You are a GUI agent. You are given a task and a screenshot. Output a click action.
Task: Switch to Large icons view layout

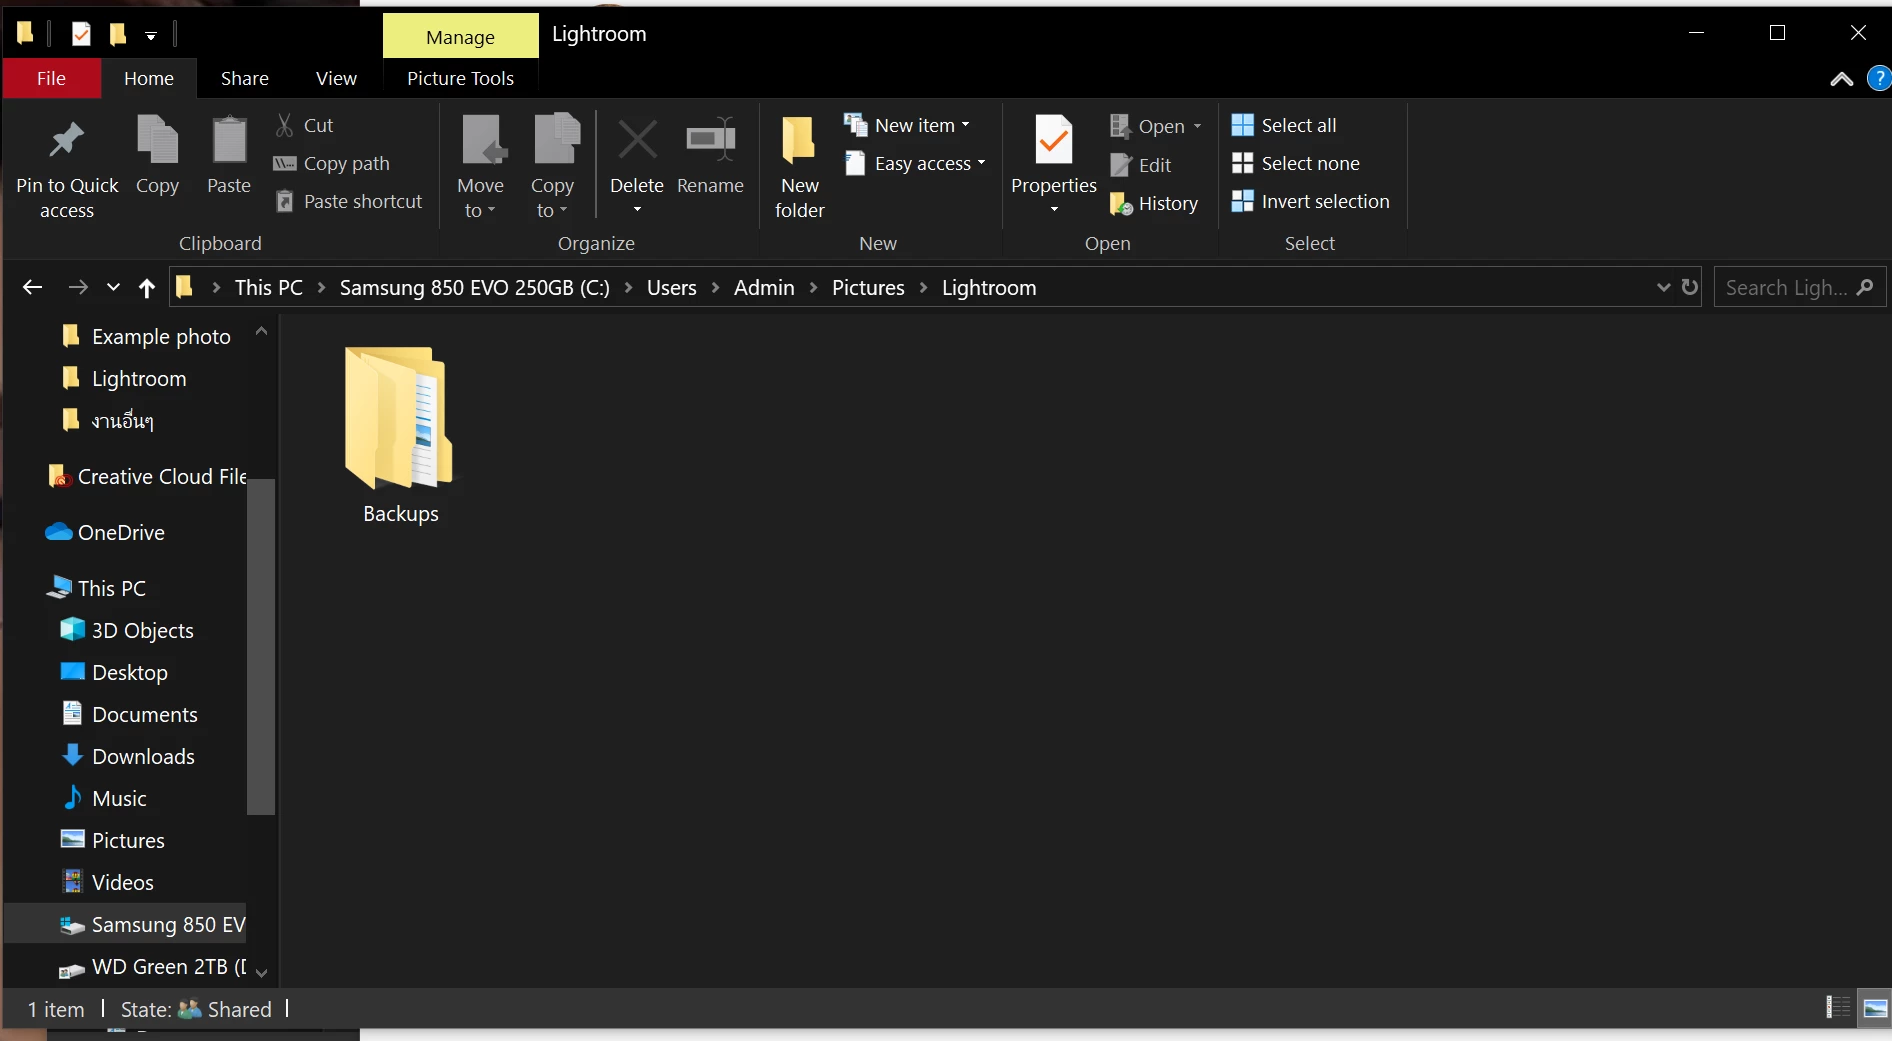[x=1876, y=1008]
